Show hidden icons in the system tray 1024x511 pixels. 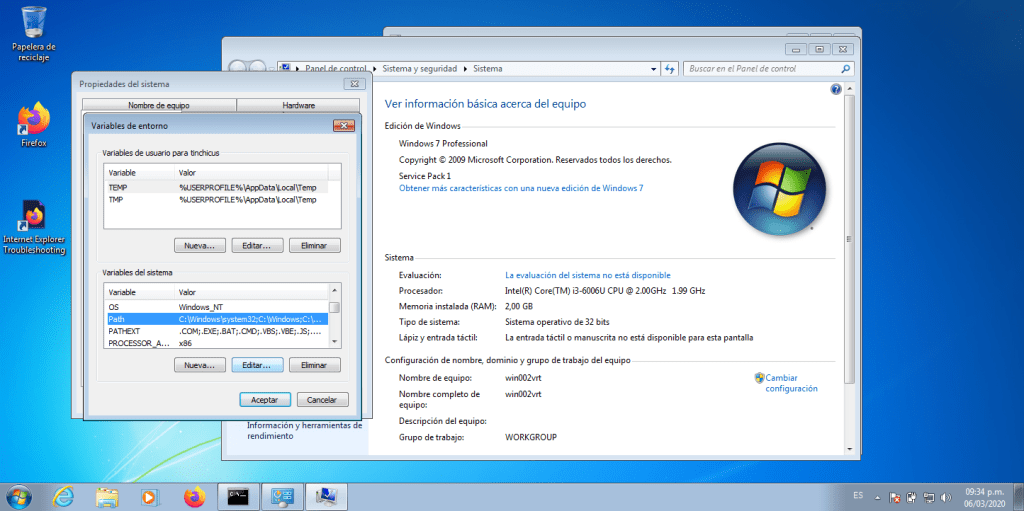(878, 496)
